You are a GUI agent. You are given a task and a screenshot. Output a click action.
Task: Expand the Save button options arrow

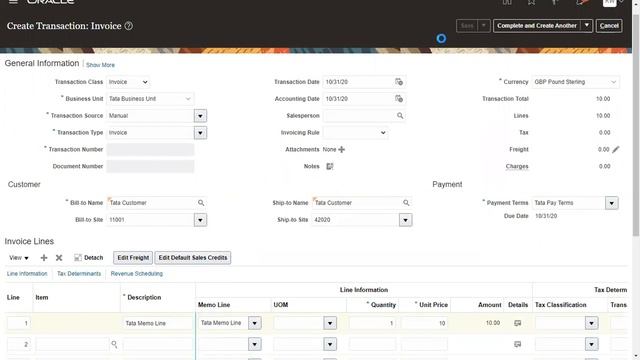tap(484, 26)
